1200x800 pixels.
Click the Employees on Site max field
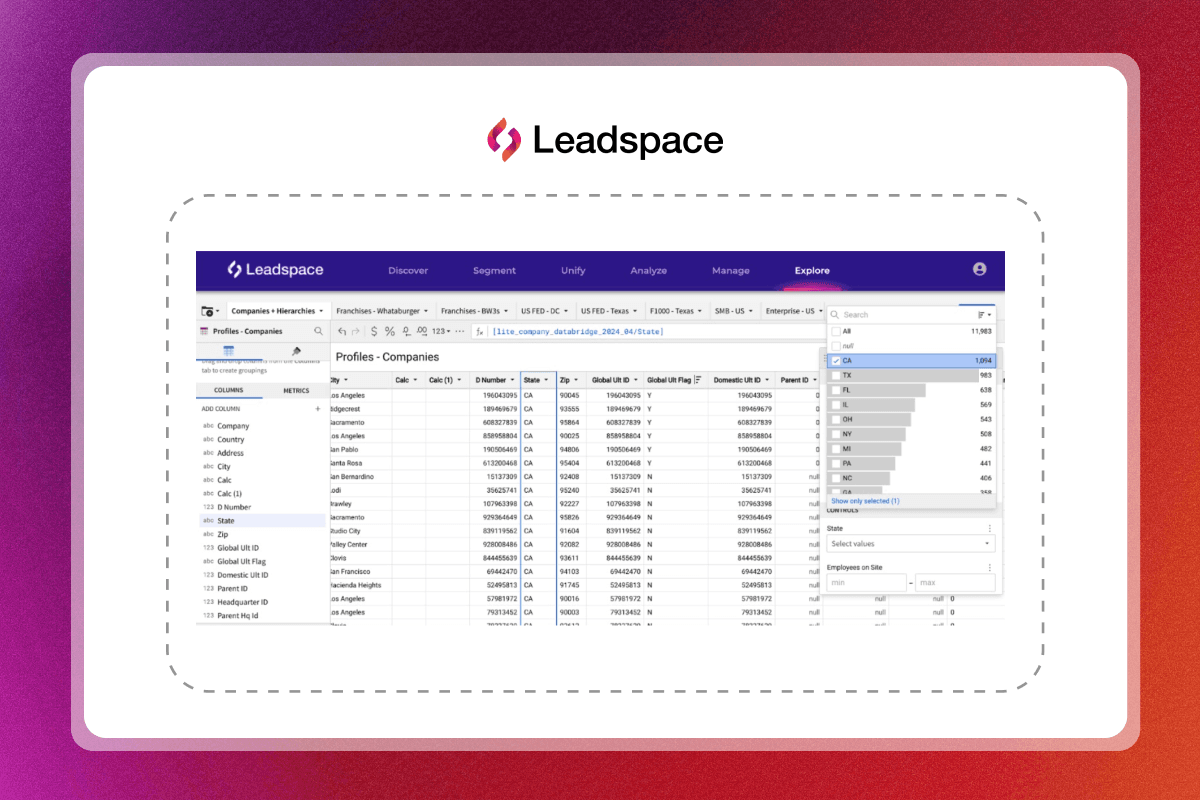pos(955,582)
